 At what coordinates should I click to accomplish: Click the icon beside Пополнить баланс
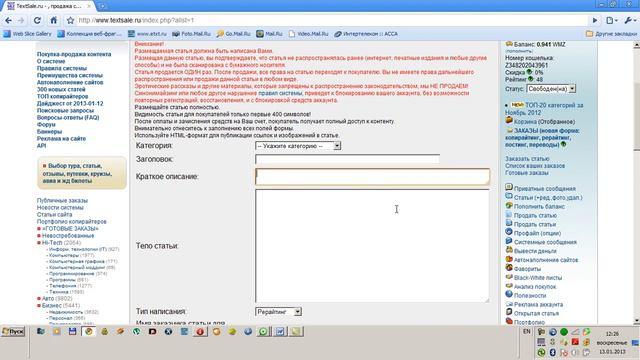[x=509, y=206]
